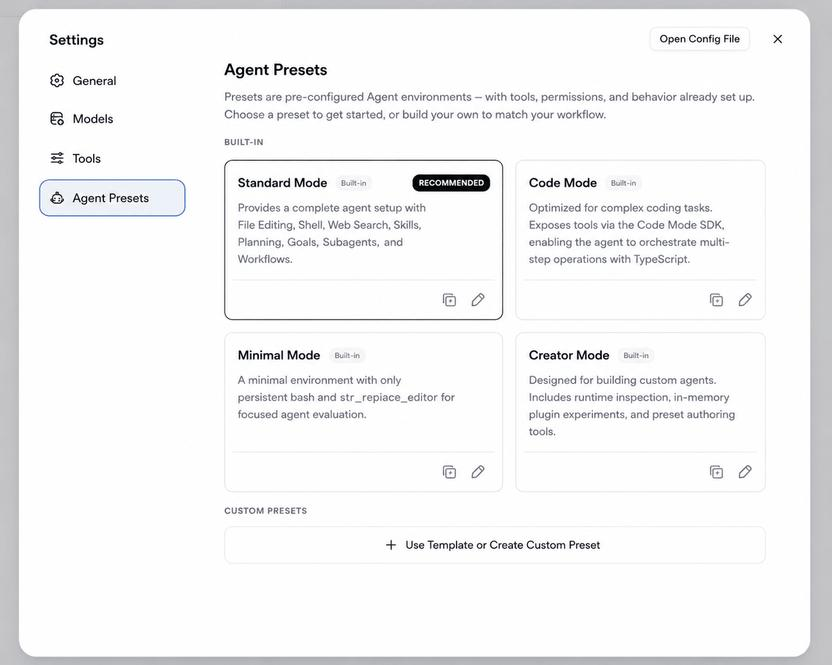Click the Models sidebar icon
This screenshot has height=665, width=832.
coord(57,119)
